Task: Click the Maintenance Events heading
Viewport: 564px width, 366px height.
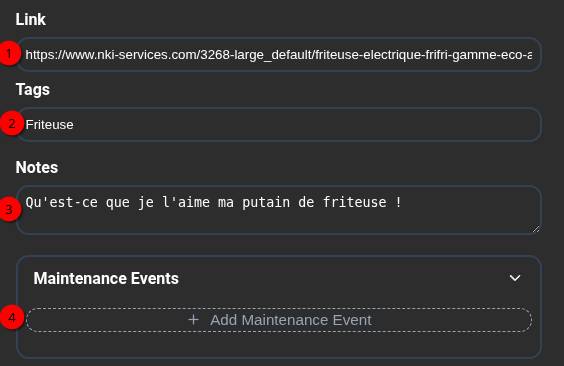Action: point(106,278)
